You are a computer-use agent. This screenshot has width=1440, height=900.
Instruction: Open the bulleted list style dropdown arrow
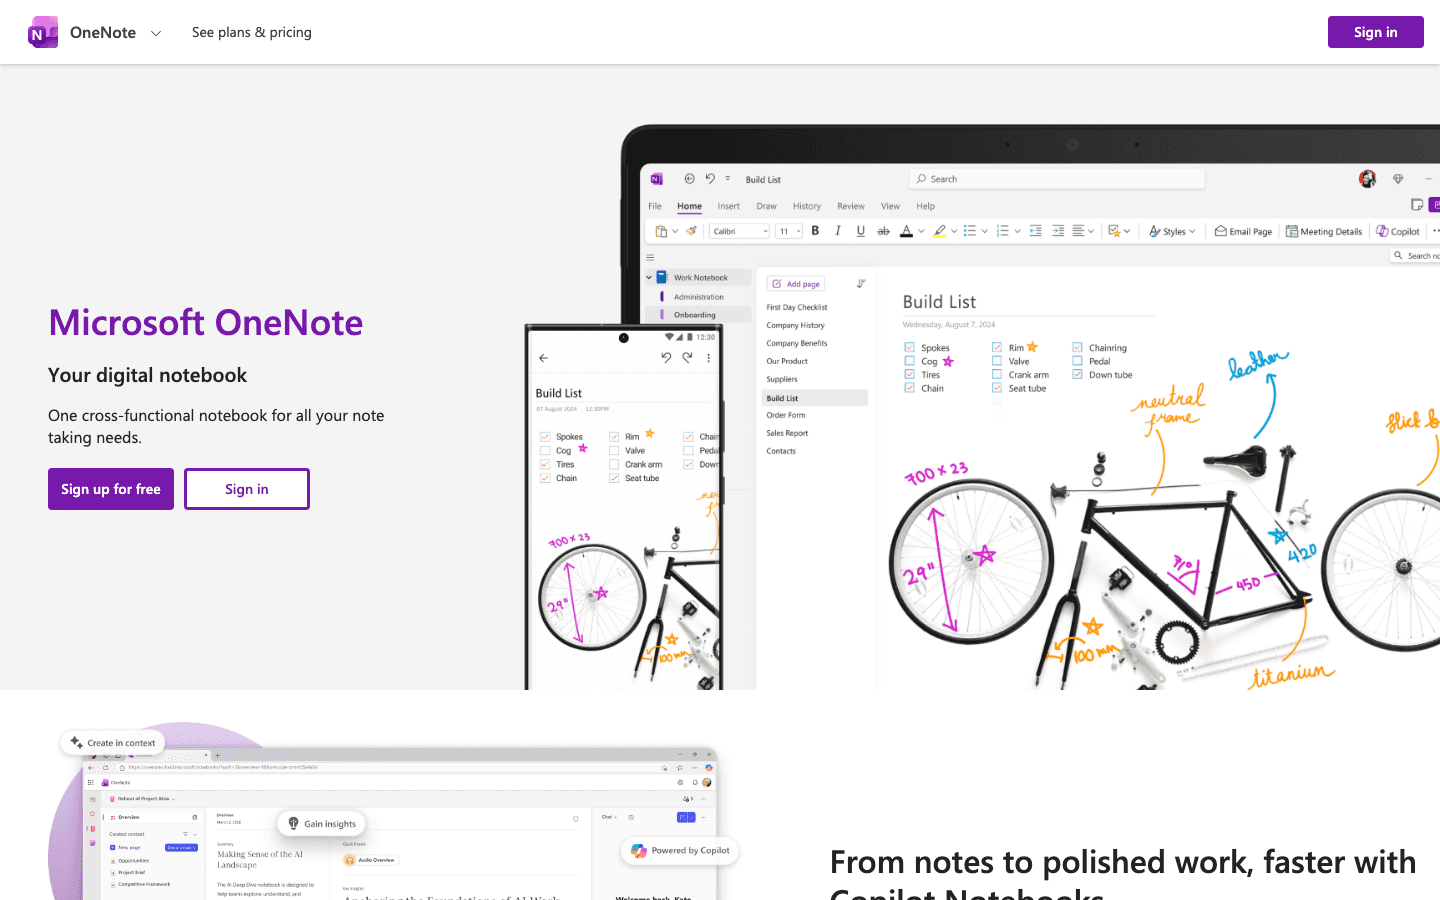(984, 231)
